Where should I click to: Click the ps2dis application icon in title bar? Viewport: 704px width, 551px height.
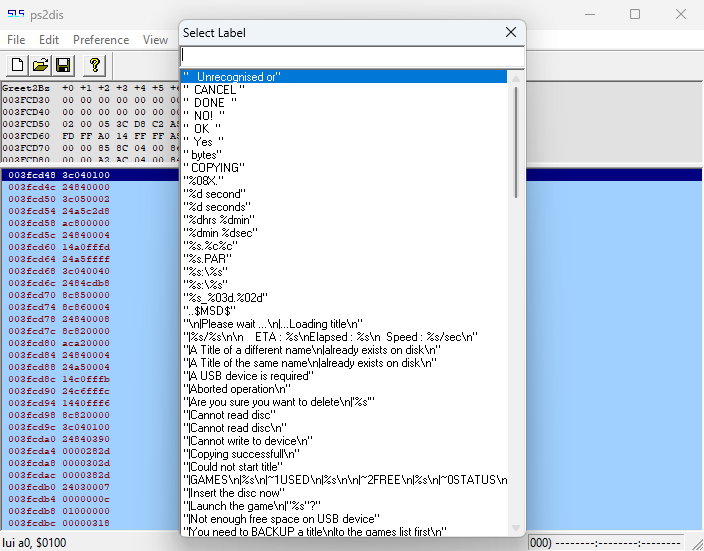(17, 14)
